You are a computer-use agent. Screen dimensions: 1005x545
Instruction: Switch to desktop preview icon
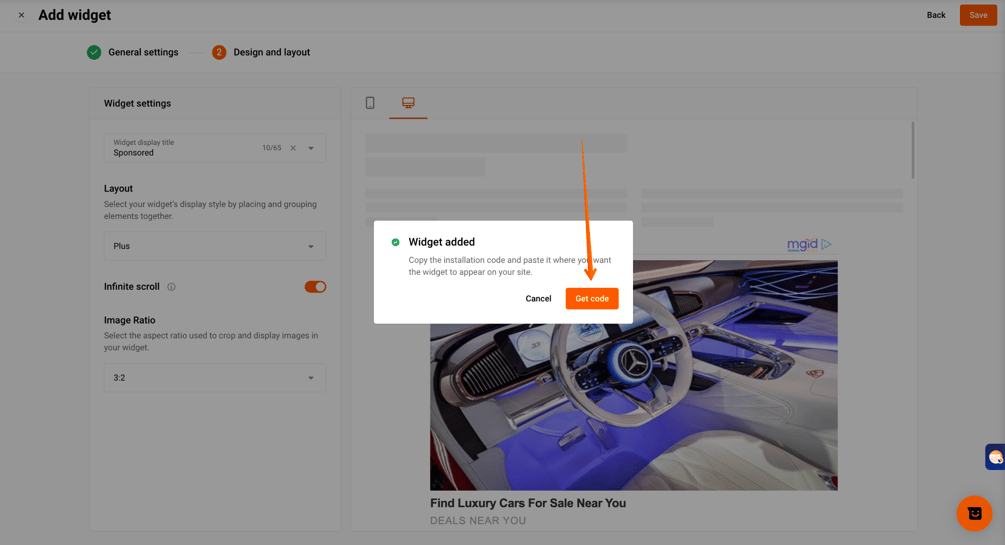tap(408, 103)
